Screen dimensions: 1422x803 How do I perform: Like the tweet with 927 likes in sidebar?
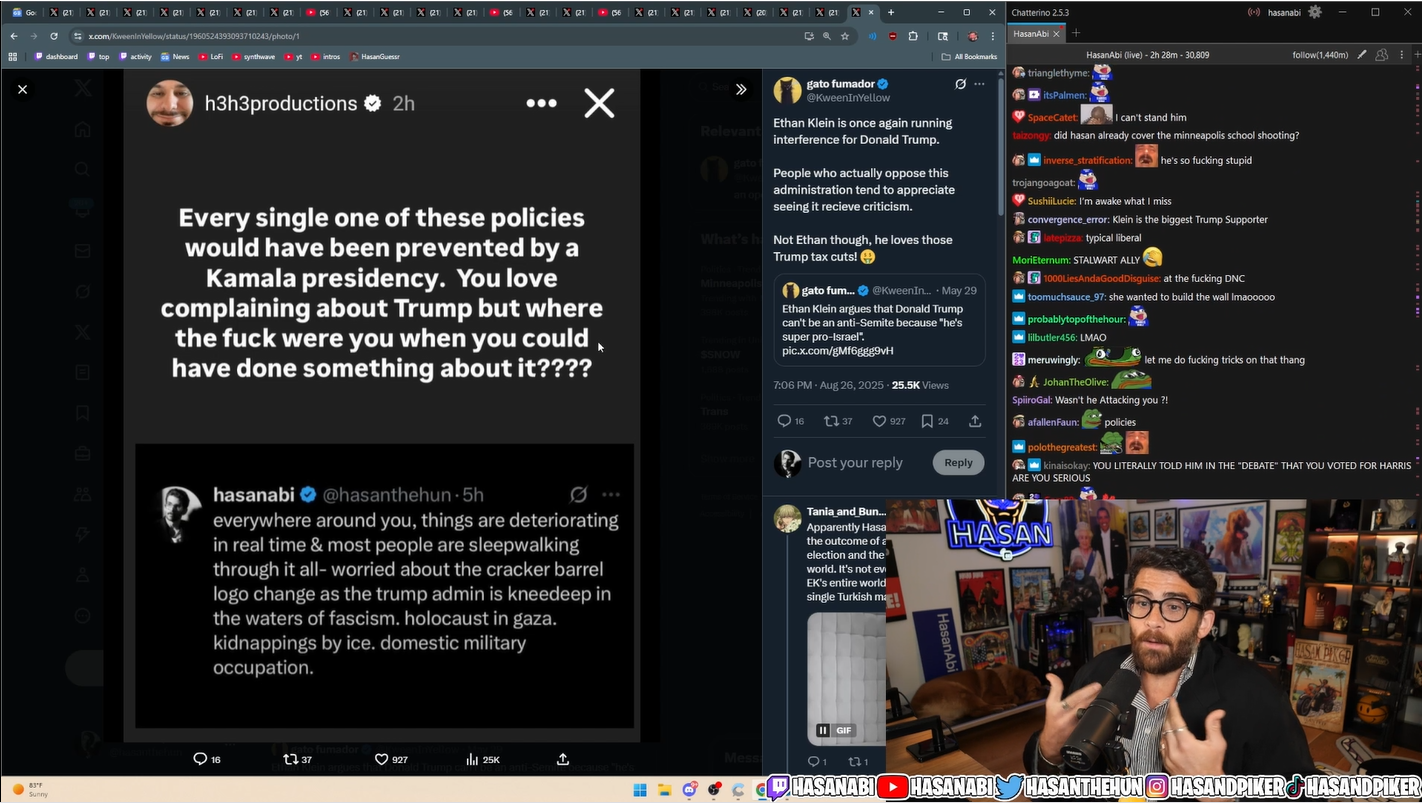(879, 421)
